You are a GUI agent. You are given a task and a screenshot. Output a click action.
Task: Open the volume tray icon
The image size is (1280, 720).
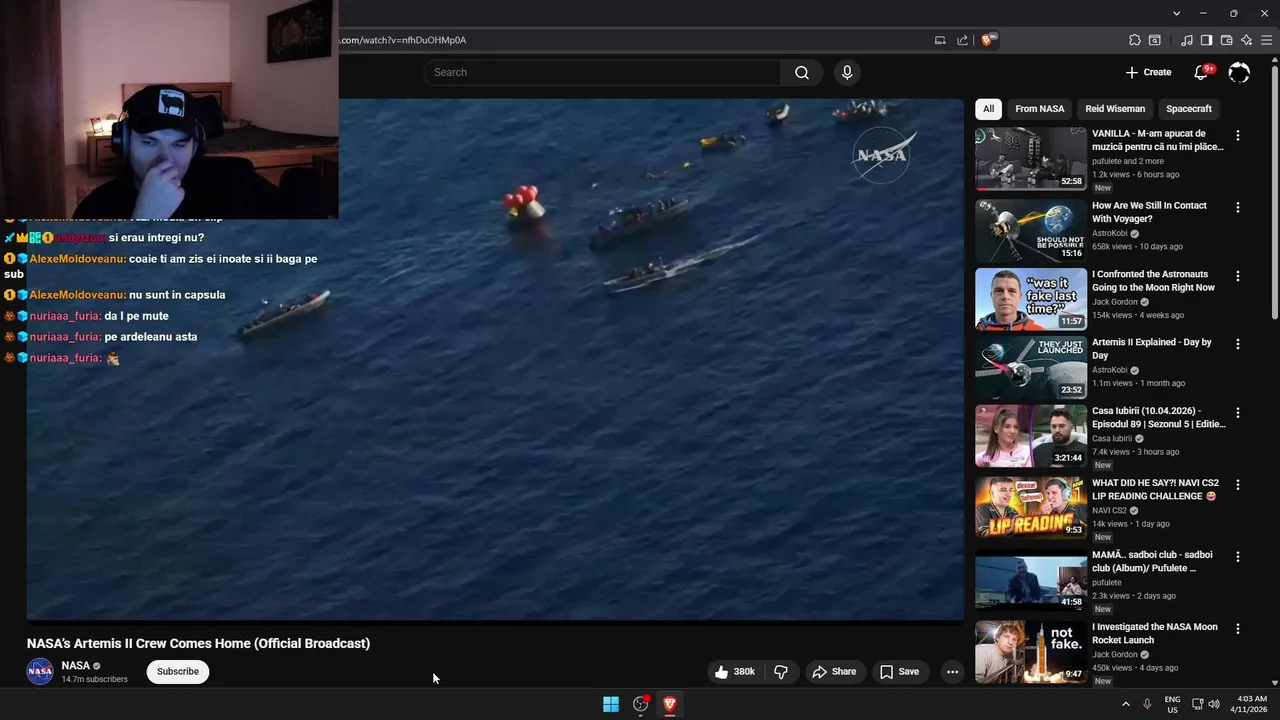(x=1214, y=704)
